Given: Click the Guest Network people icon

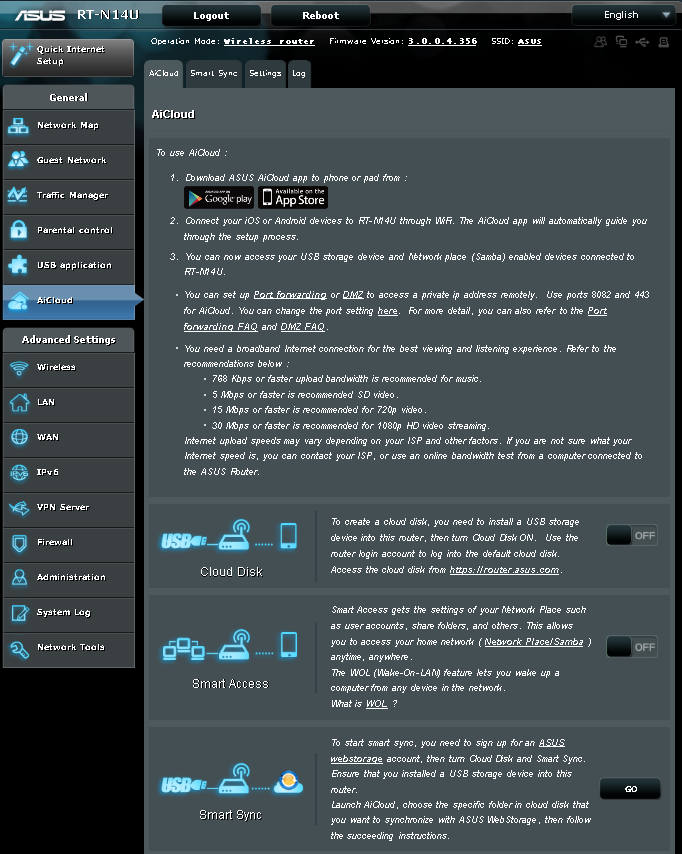Looking at the screenshot, I should click(x=19, y=160).
